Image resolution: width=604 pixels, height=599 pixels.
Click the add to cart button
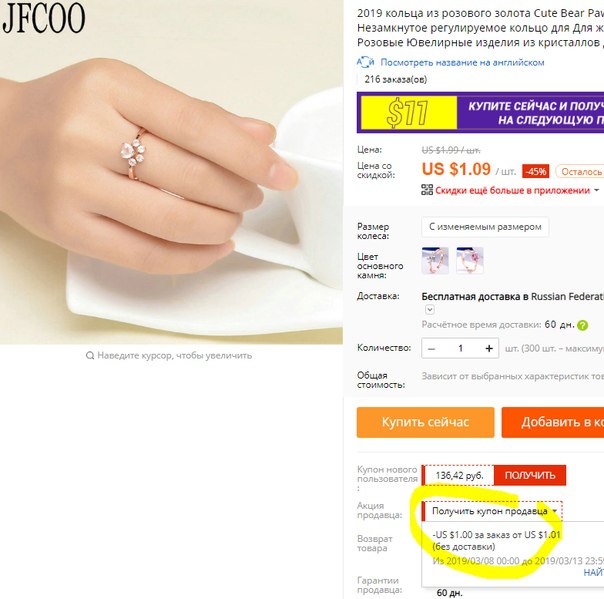coord(553,422)
